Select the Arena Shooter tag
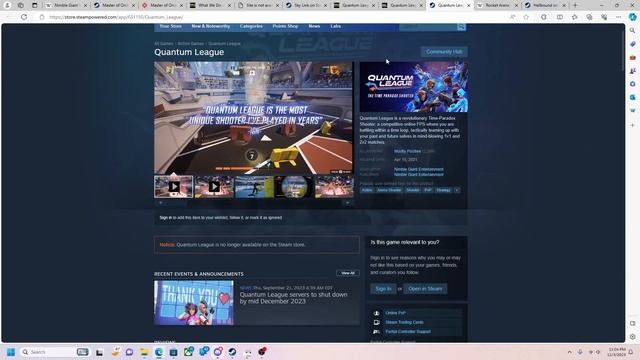The image size is (640, 360). point(389,190)
